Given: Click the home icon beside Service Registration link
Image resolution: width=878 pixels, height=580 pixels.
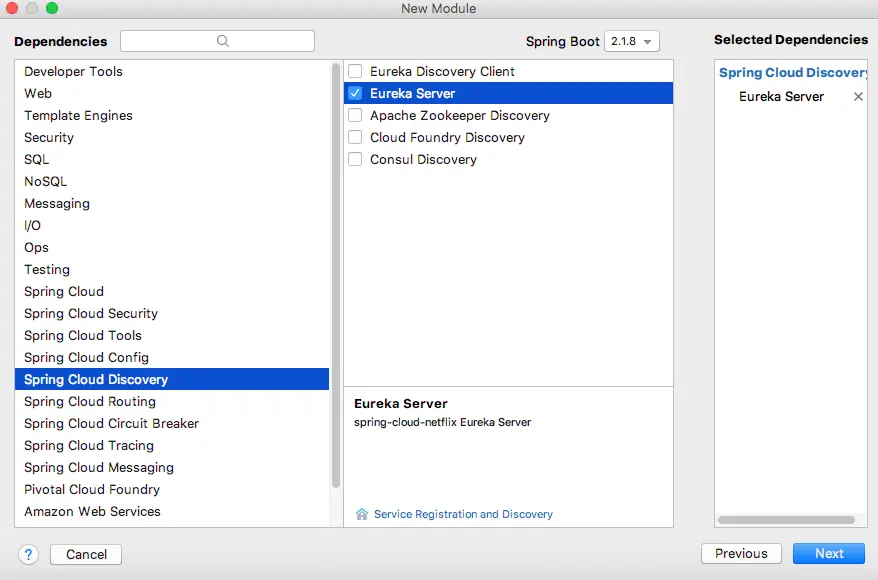Looking at the screenshot, I should tap(362, 514).
